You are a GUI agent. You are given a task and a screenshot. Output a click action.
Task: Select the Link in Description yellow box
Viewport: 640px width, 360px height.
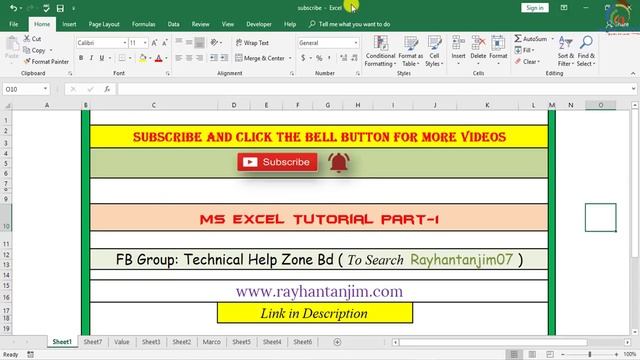315,313
